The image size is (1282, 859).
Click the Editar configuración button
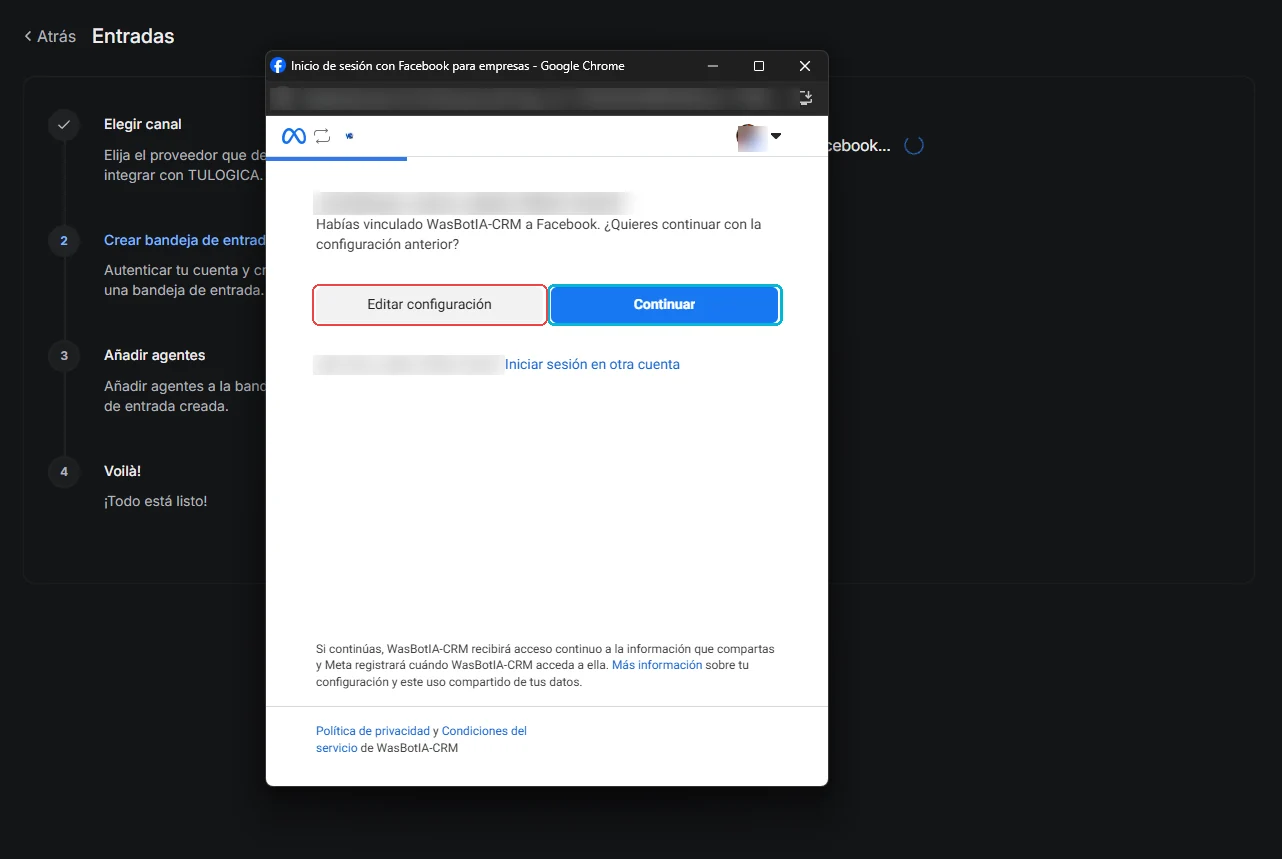[430, 305]
